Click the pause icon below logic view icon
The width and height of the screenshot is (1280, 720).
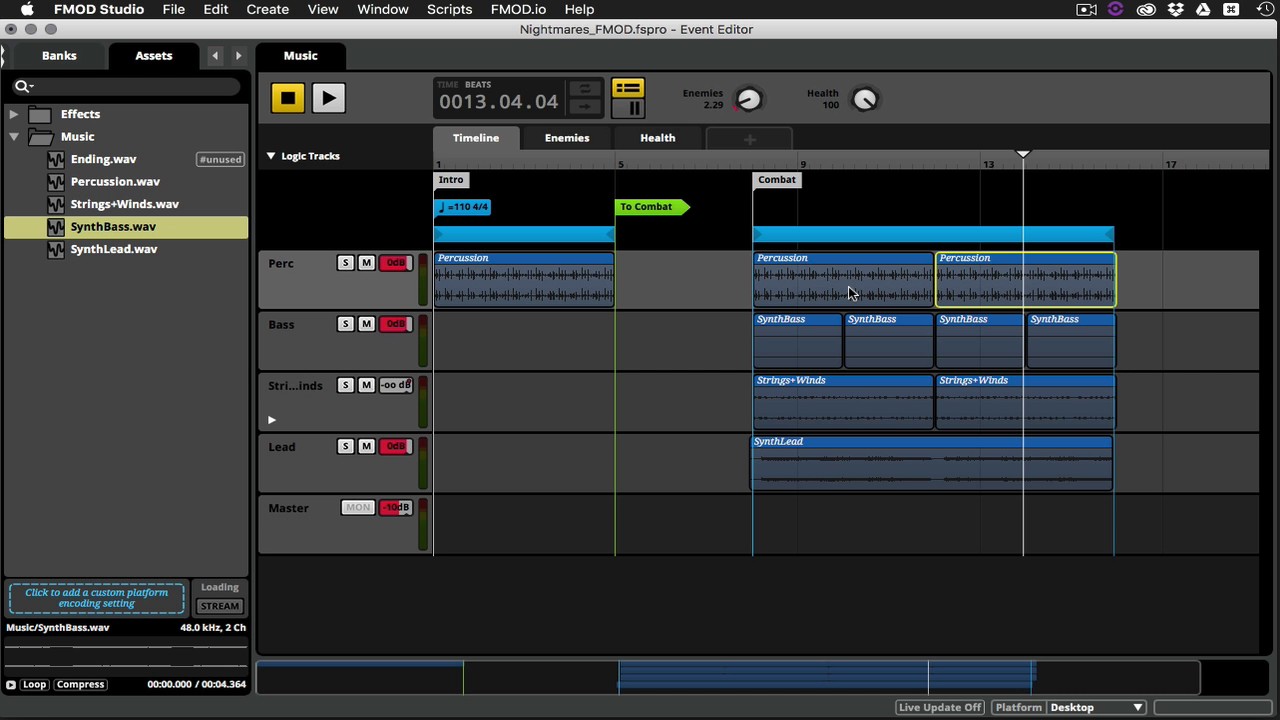pos(634,108)
